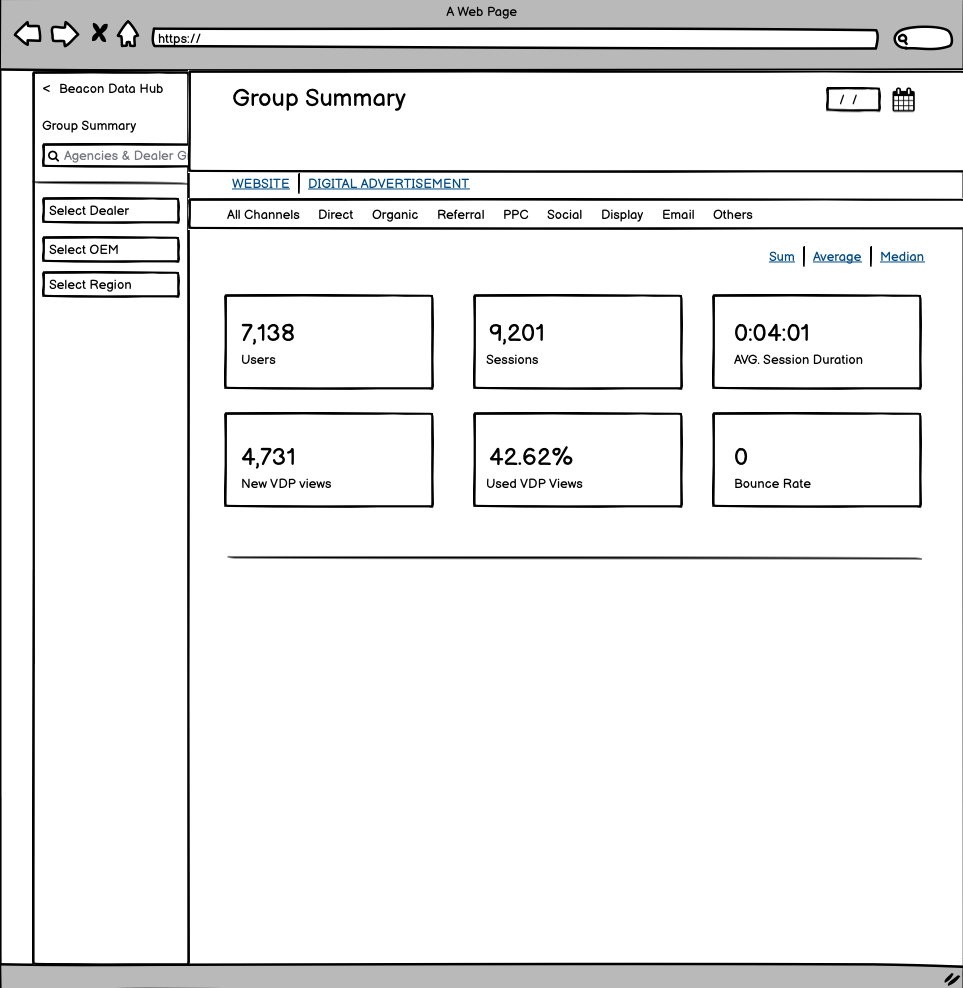Open the Bounce Rate card
Screen dimensions: 963x988
click(x=817, y=460)
